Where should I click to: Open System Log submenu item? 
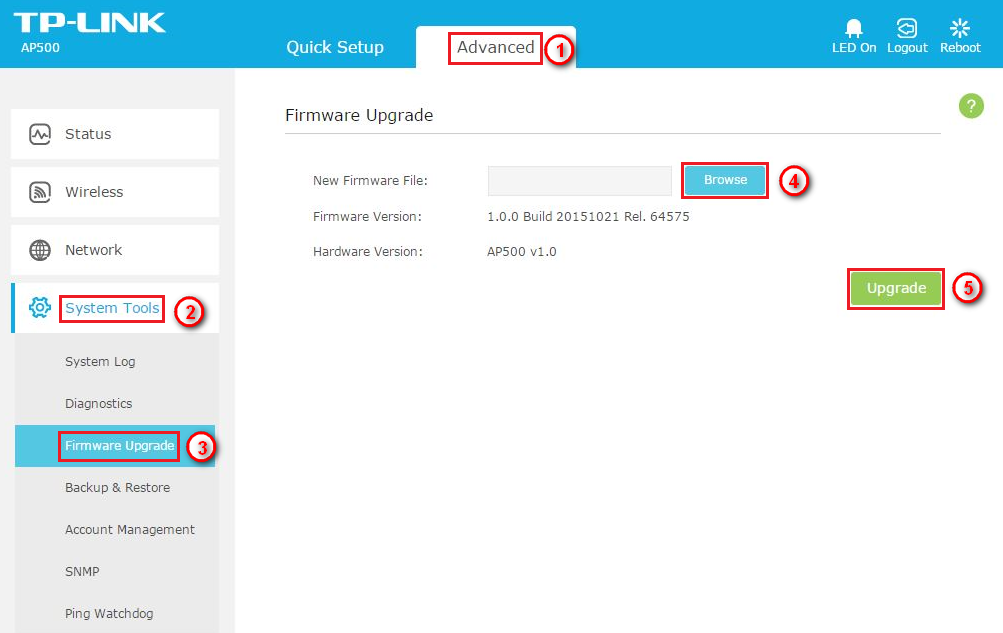tap(100, 362)
